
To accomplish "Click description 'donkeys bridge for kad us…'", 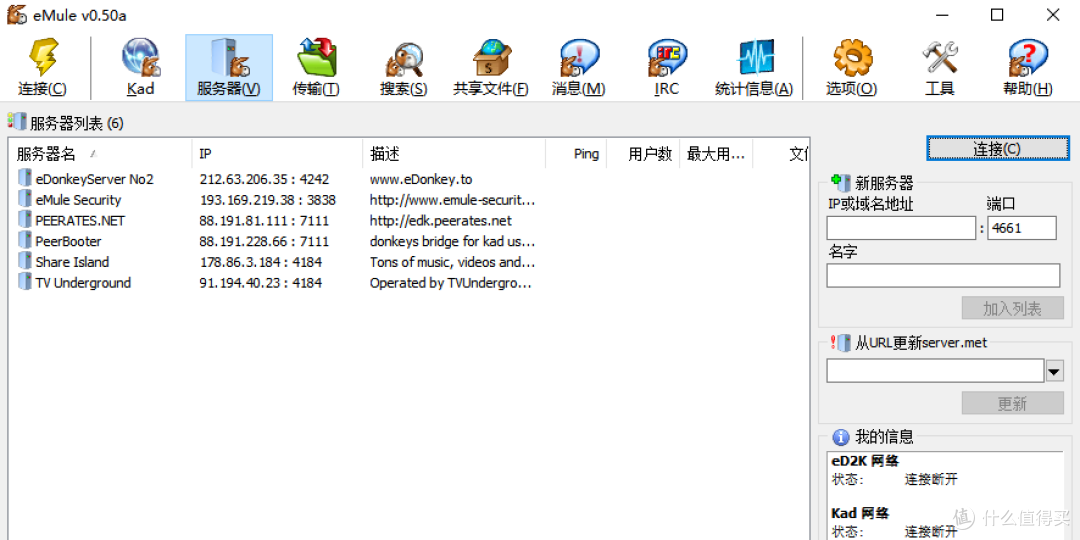I will click(453, 241).
